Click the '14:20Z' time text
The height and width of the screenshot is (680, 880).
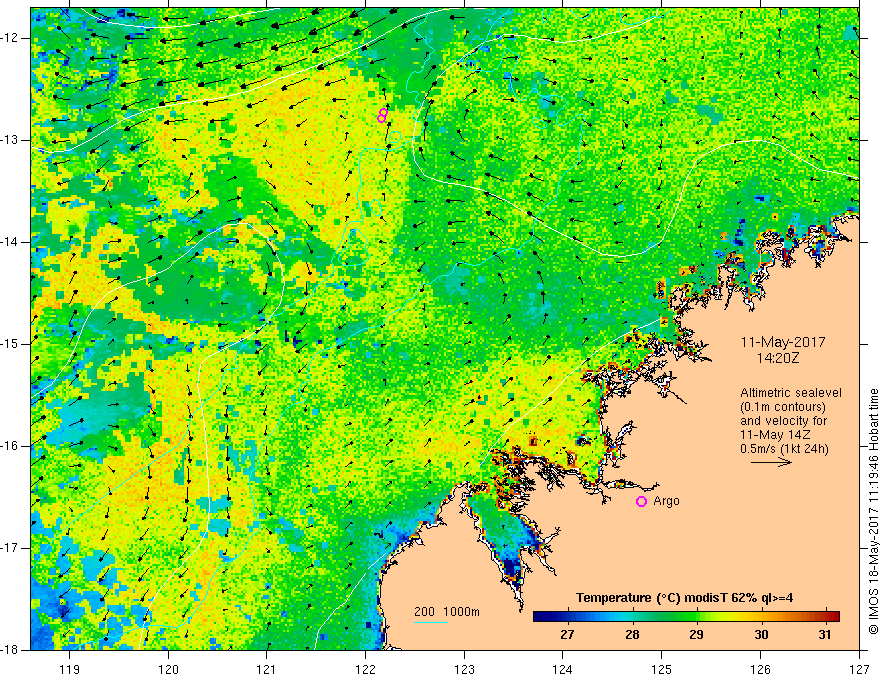point(777,357)
